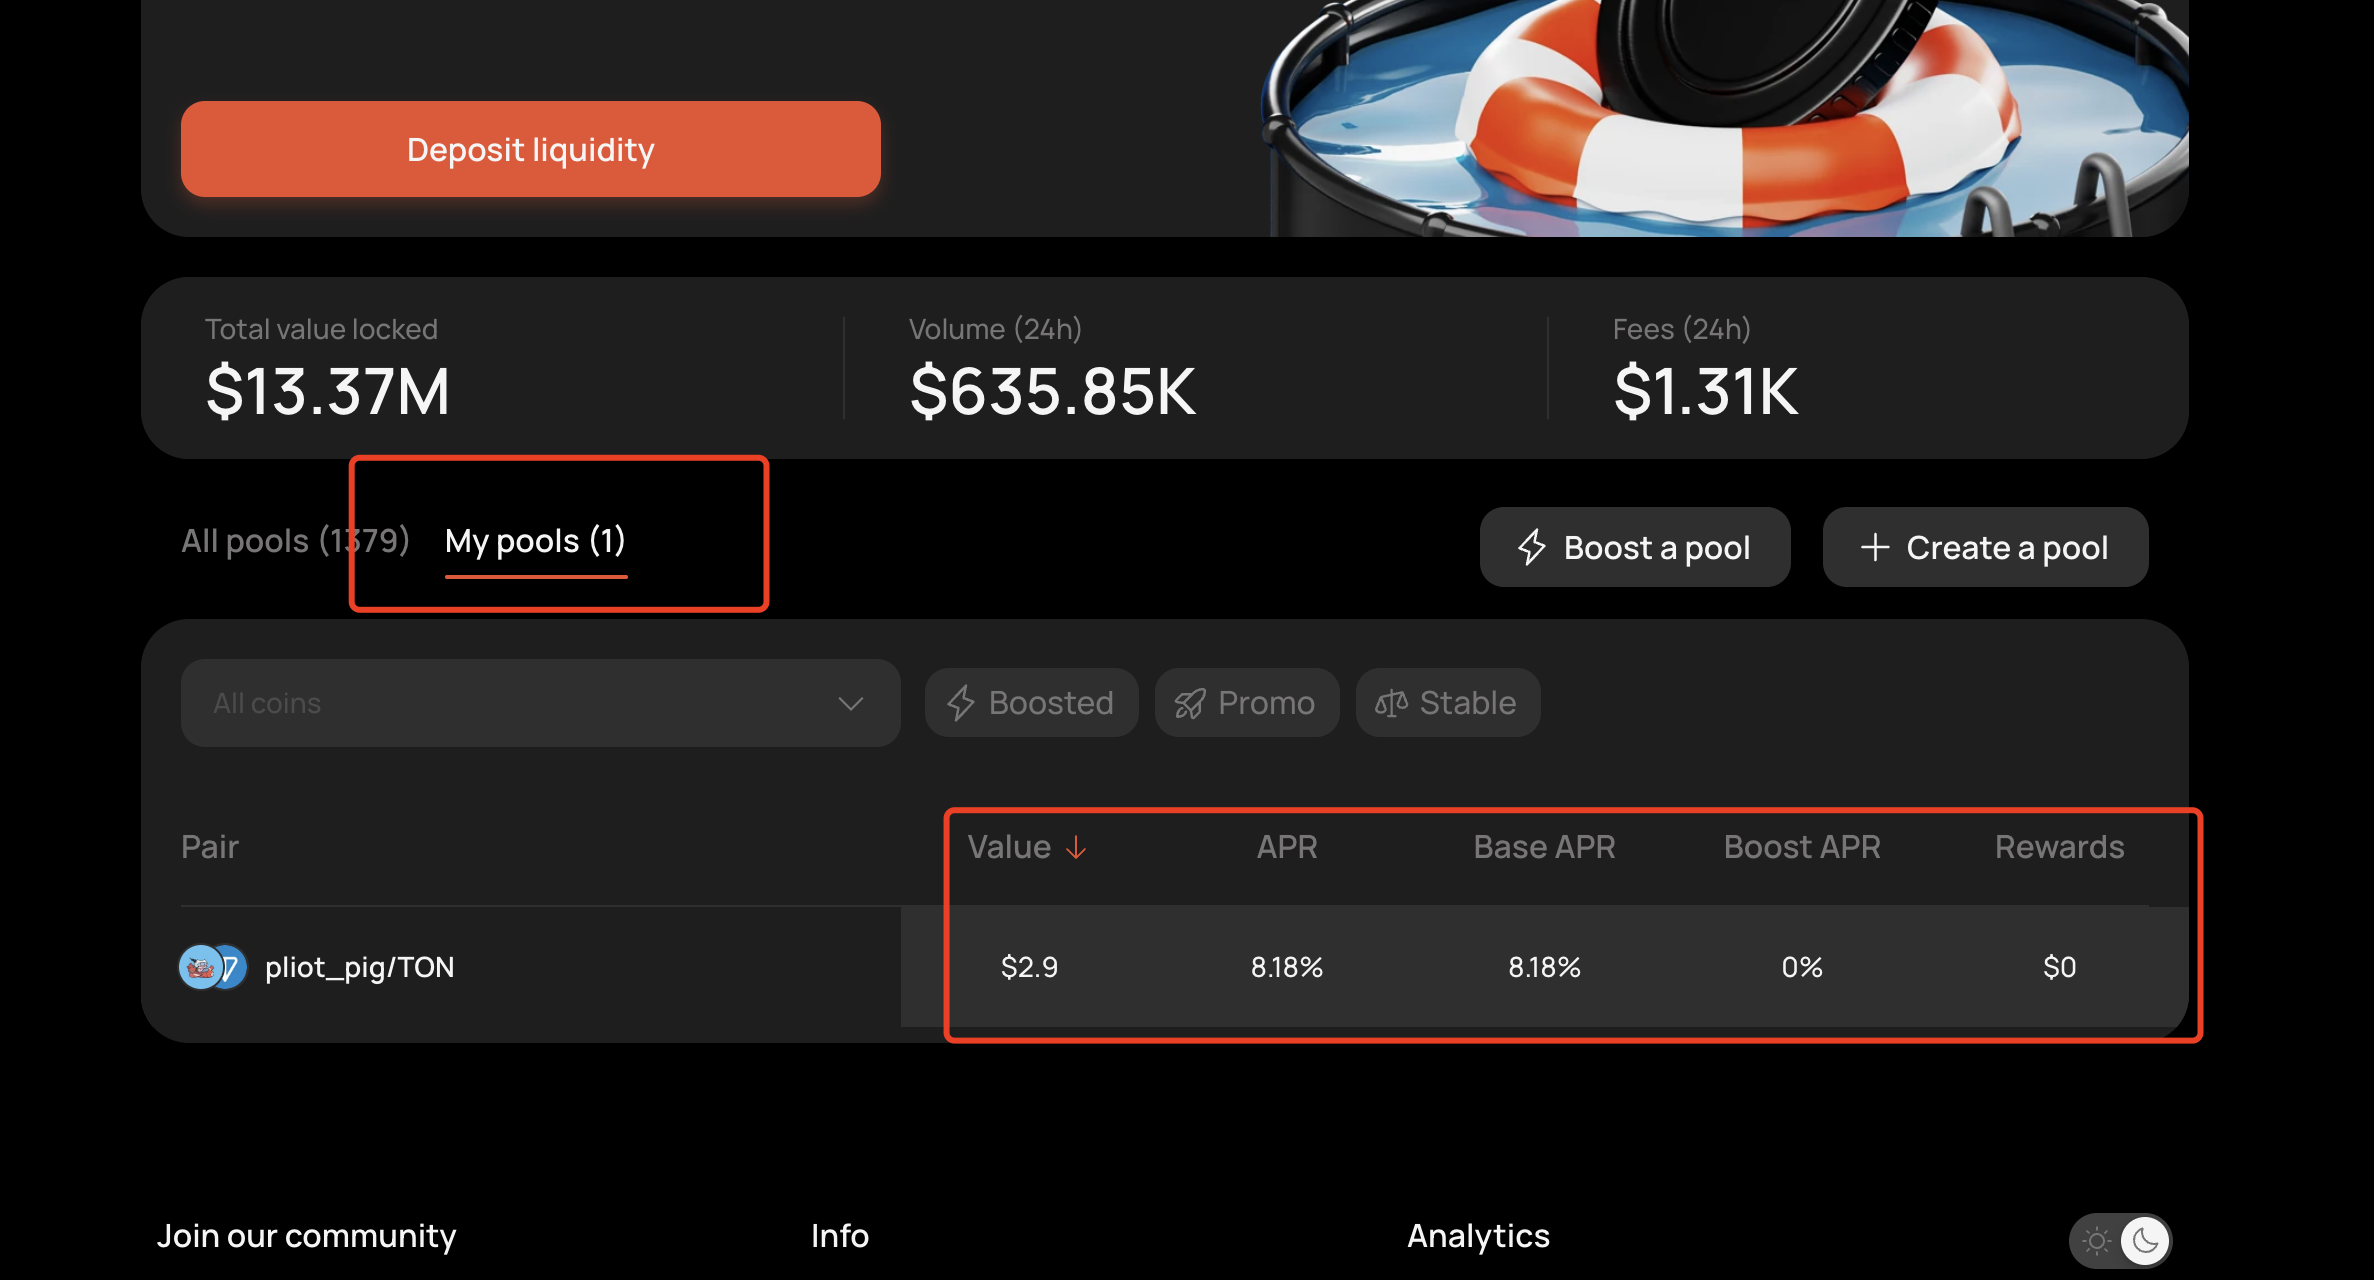Click the Create a pool button
The height and width of the screenshot is (1280, 2374).
[x=1985, y=547]
